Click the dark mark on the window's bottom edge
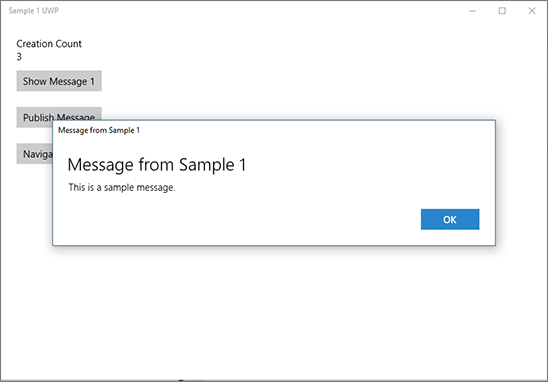Image resolution: width=548 pixels, height=382 pixels. pyautogui.click(x=181, y=380)
